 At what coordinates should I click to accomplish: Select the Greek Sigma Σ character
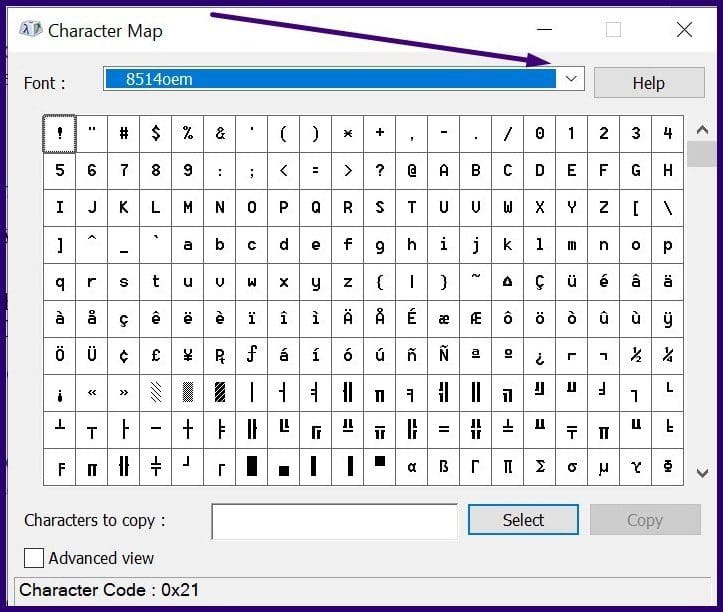pos(540,467)
